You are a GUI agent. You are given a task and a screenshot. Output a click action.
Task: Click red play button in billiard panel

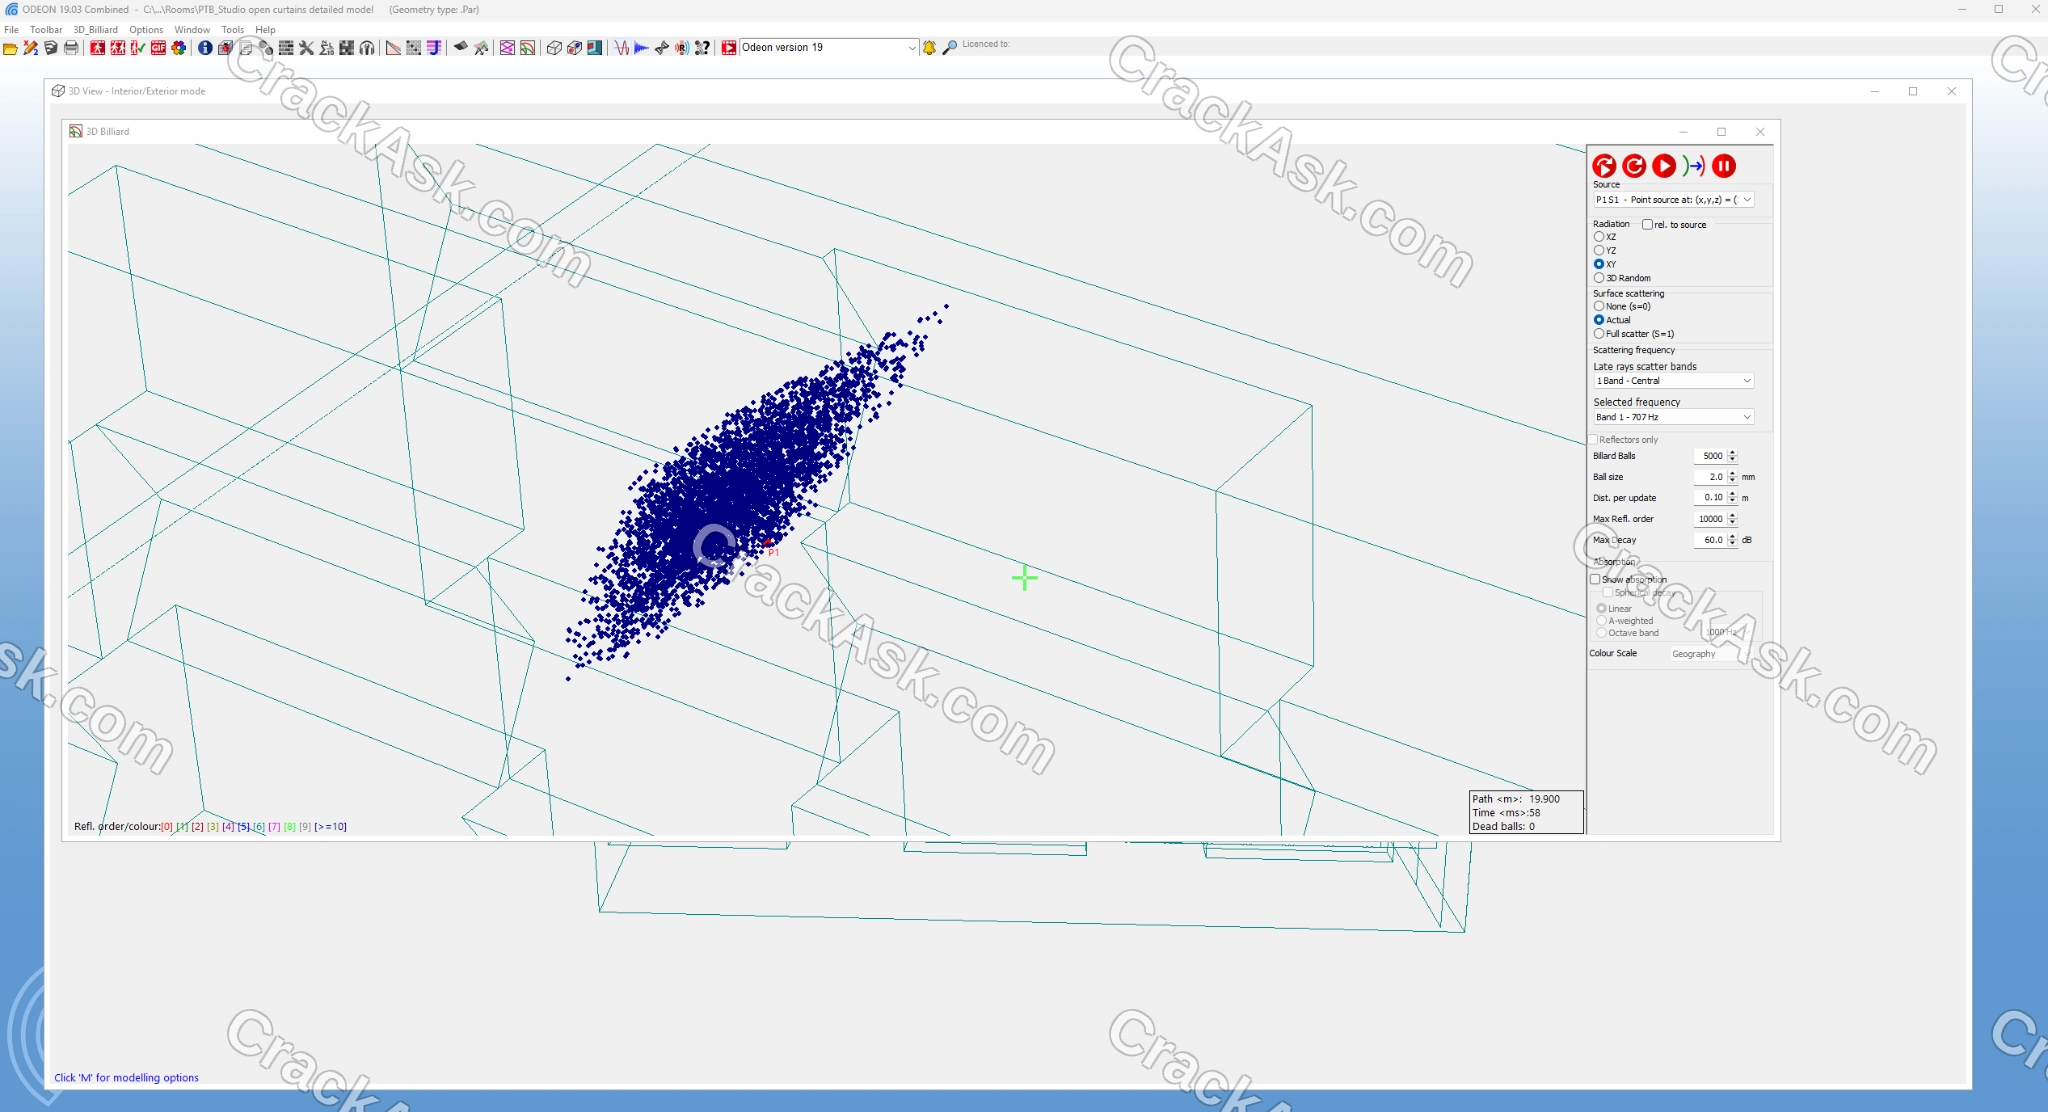point(1664,166)
